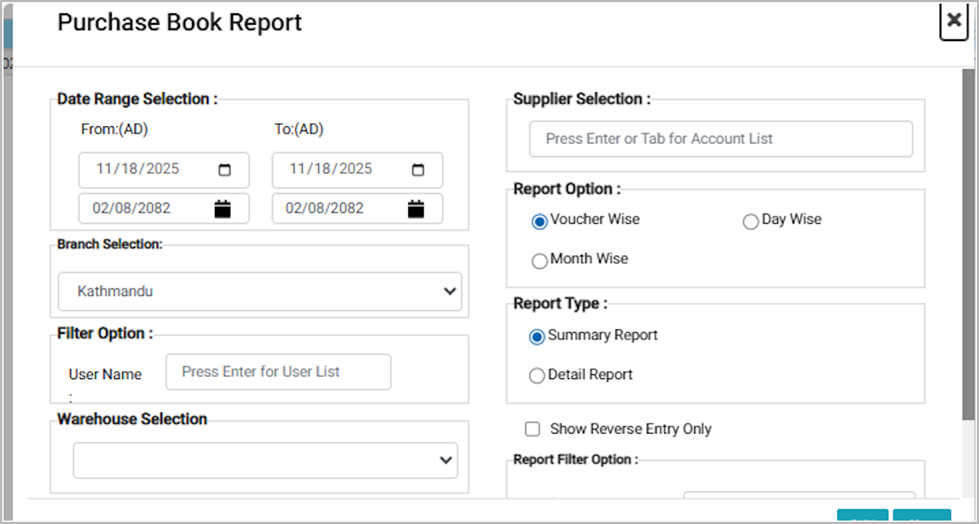
Task: Click the Supplier Selection account field
Action: click(720, 139)
